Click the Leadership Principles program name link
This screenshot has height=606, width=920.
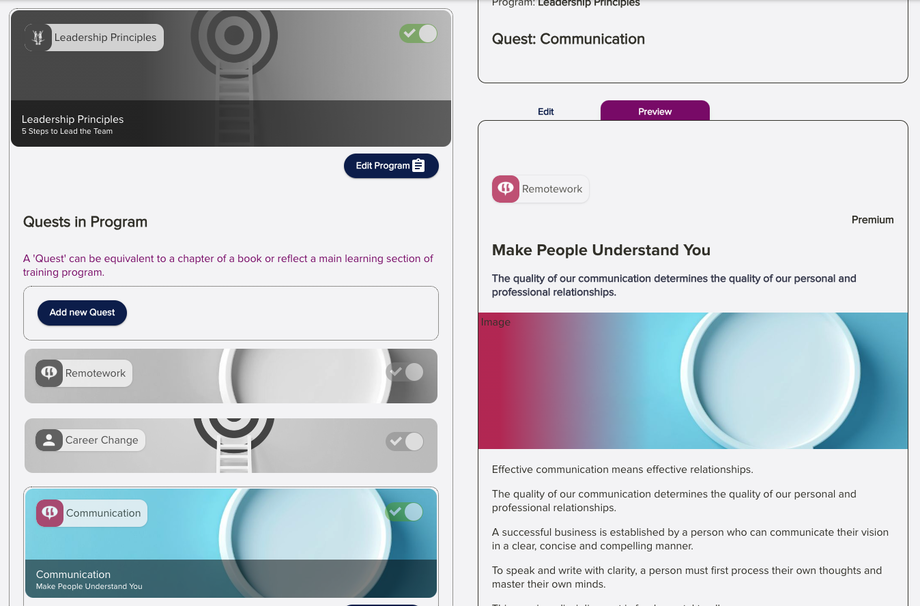588,4
